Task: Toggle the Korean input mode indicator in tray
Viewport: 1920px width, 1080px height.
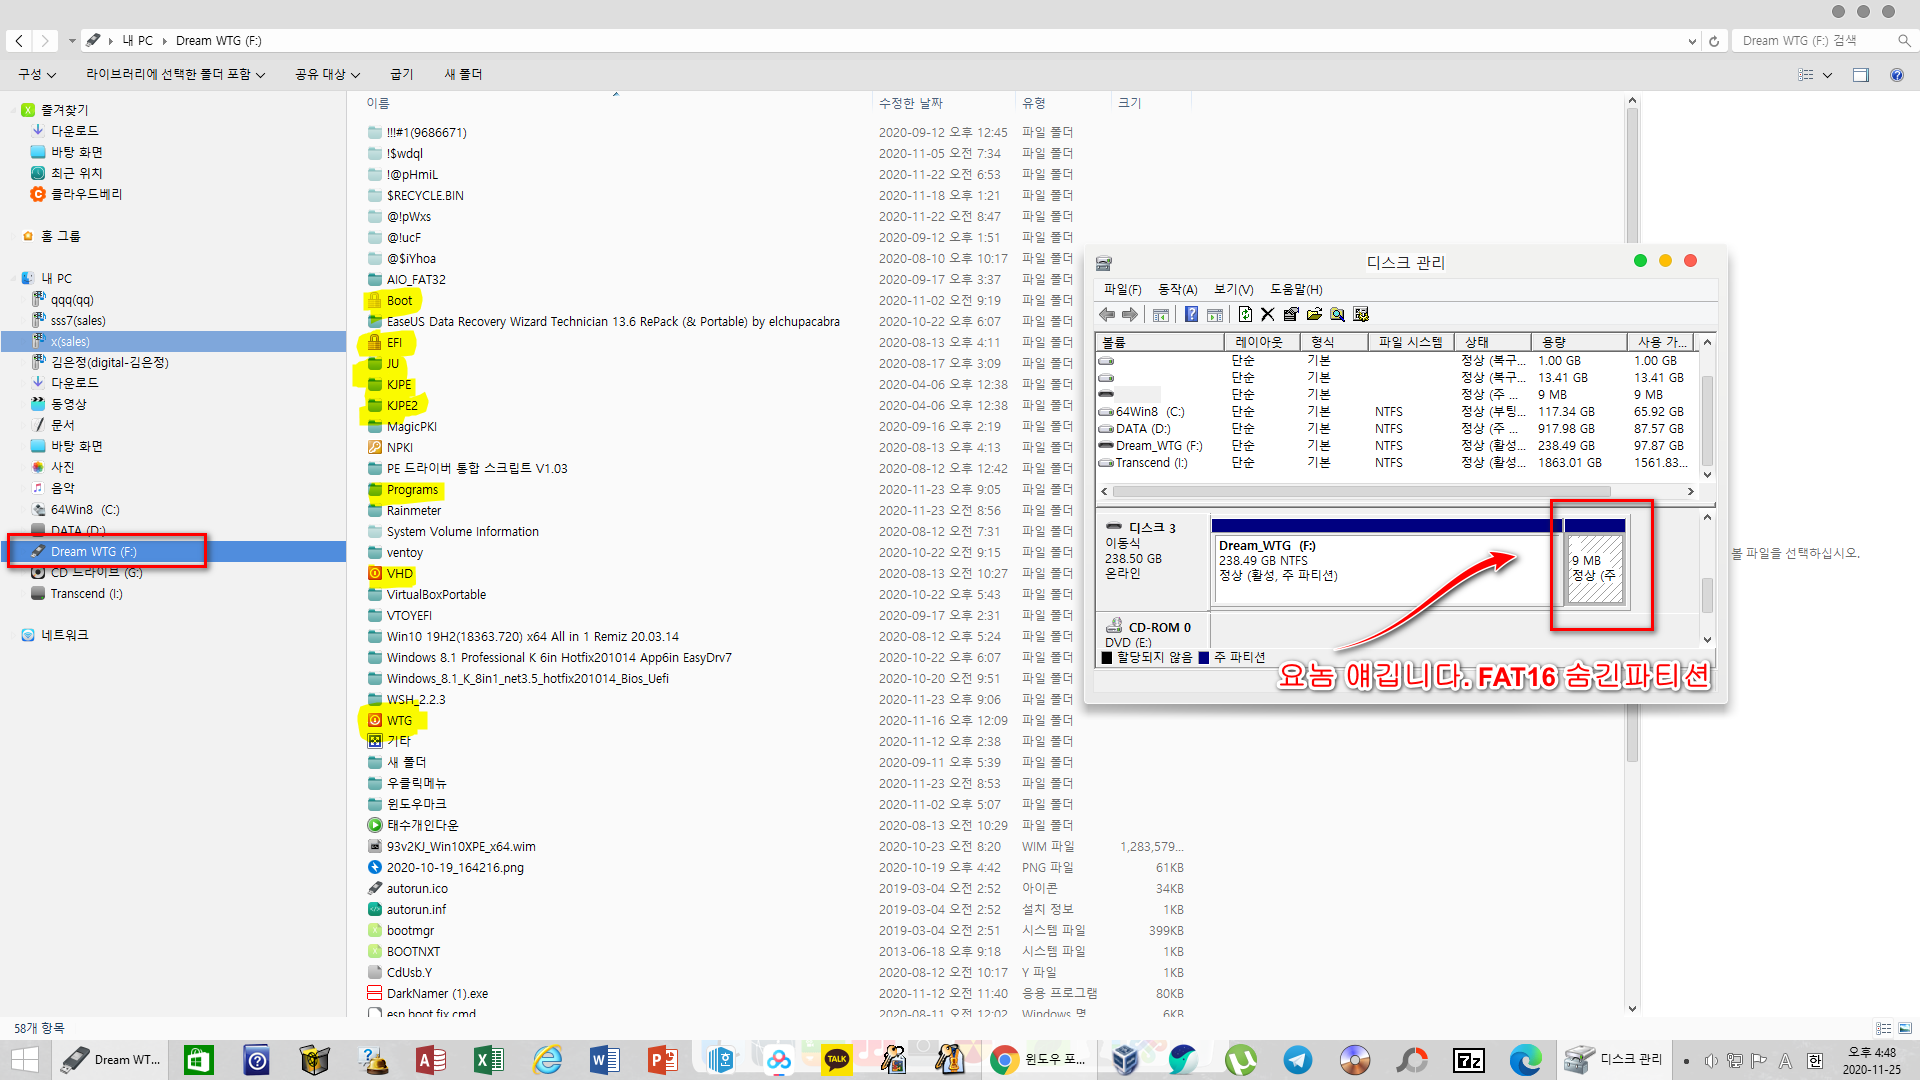Action: (1815, 1061)
